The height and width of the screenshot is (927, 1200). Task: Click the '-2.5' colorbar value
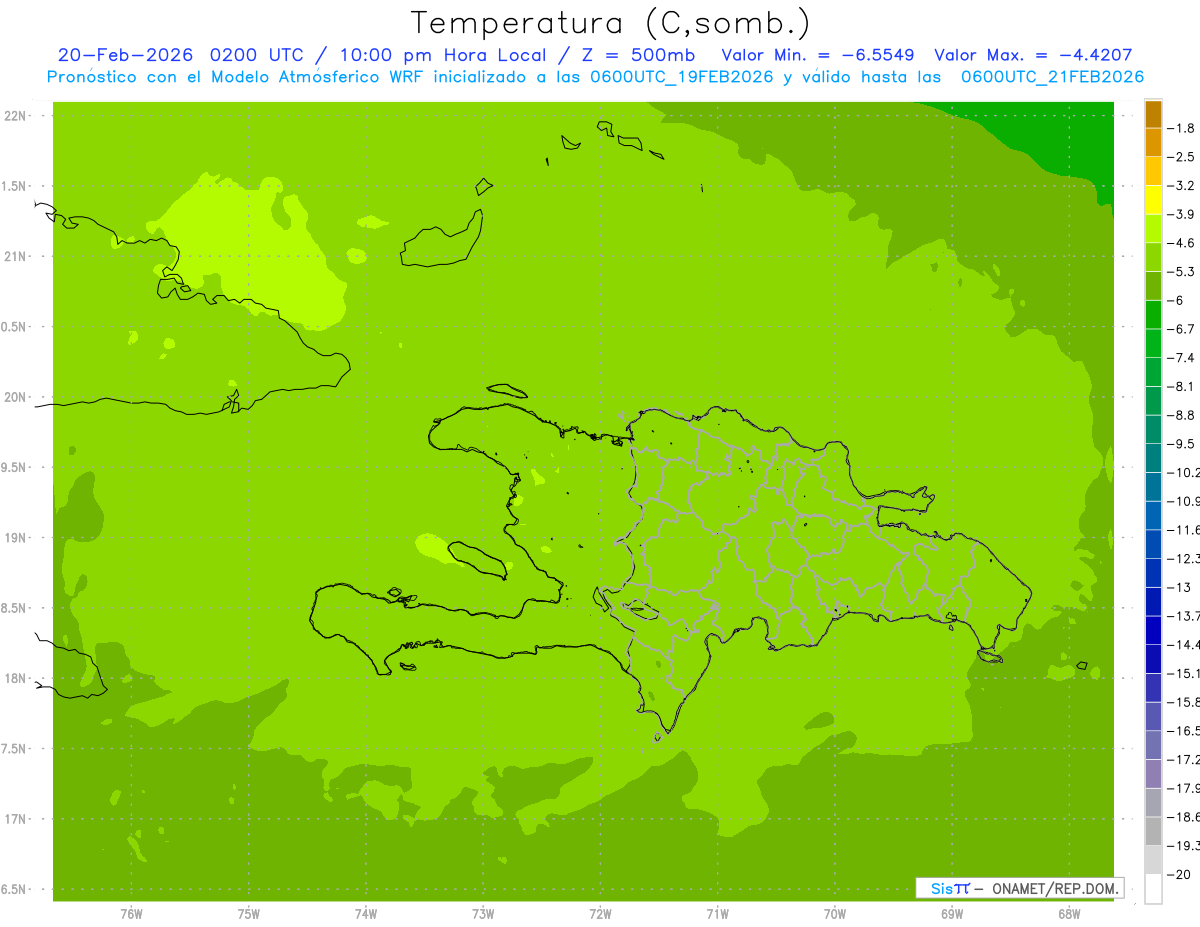[1182, 157]
